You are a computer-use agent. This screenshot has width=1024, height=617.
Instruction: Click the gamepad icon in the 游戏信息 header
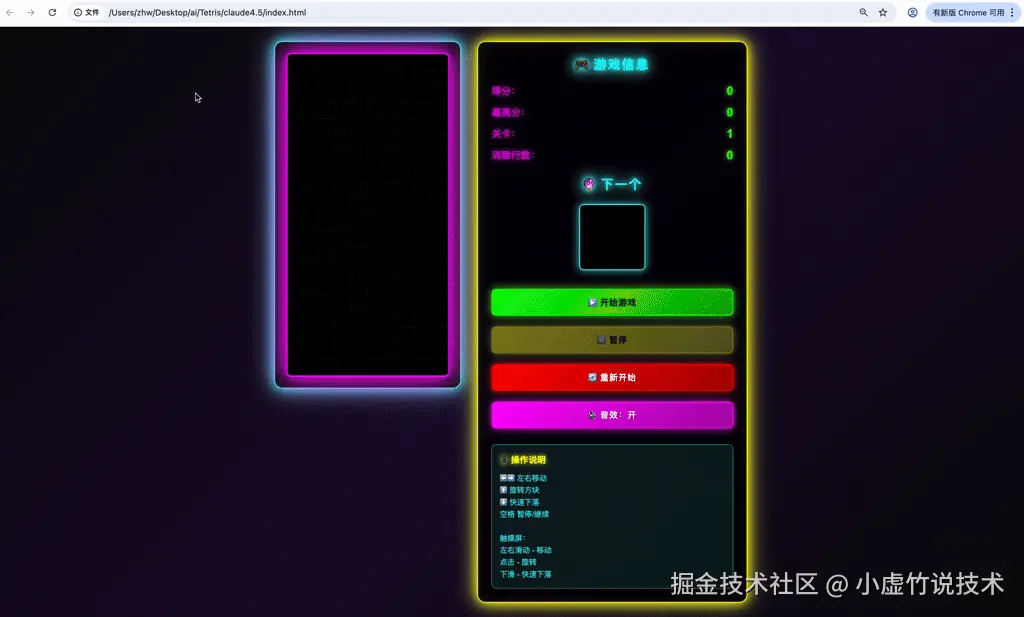pyautogui.click(x=580, y=65)
